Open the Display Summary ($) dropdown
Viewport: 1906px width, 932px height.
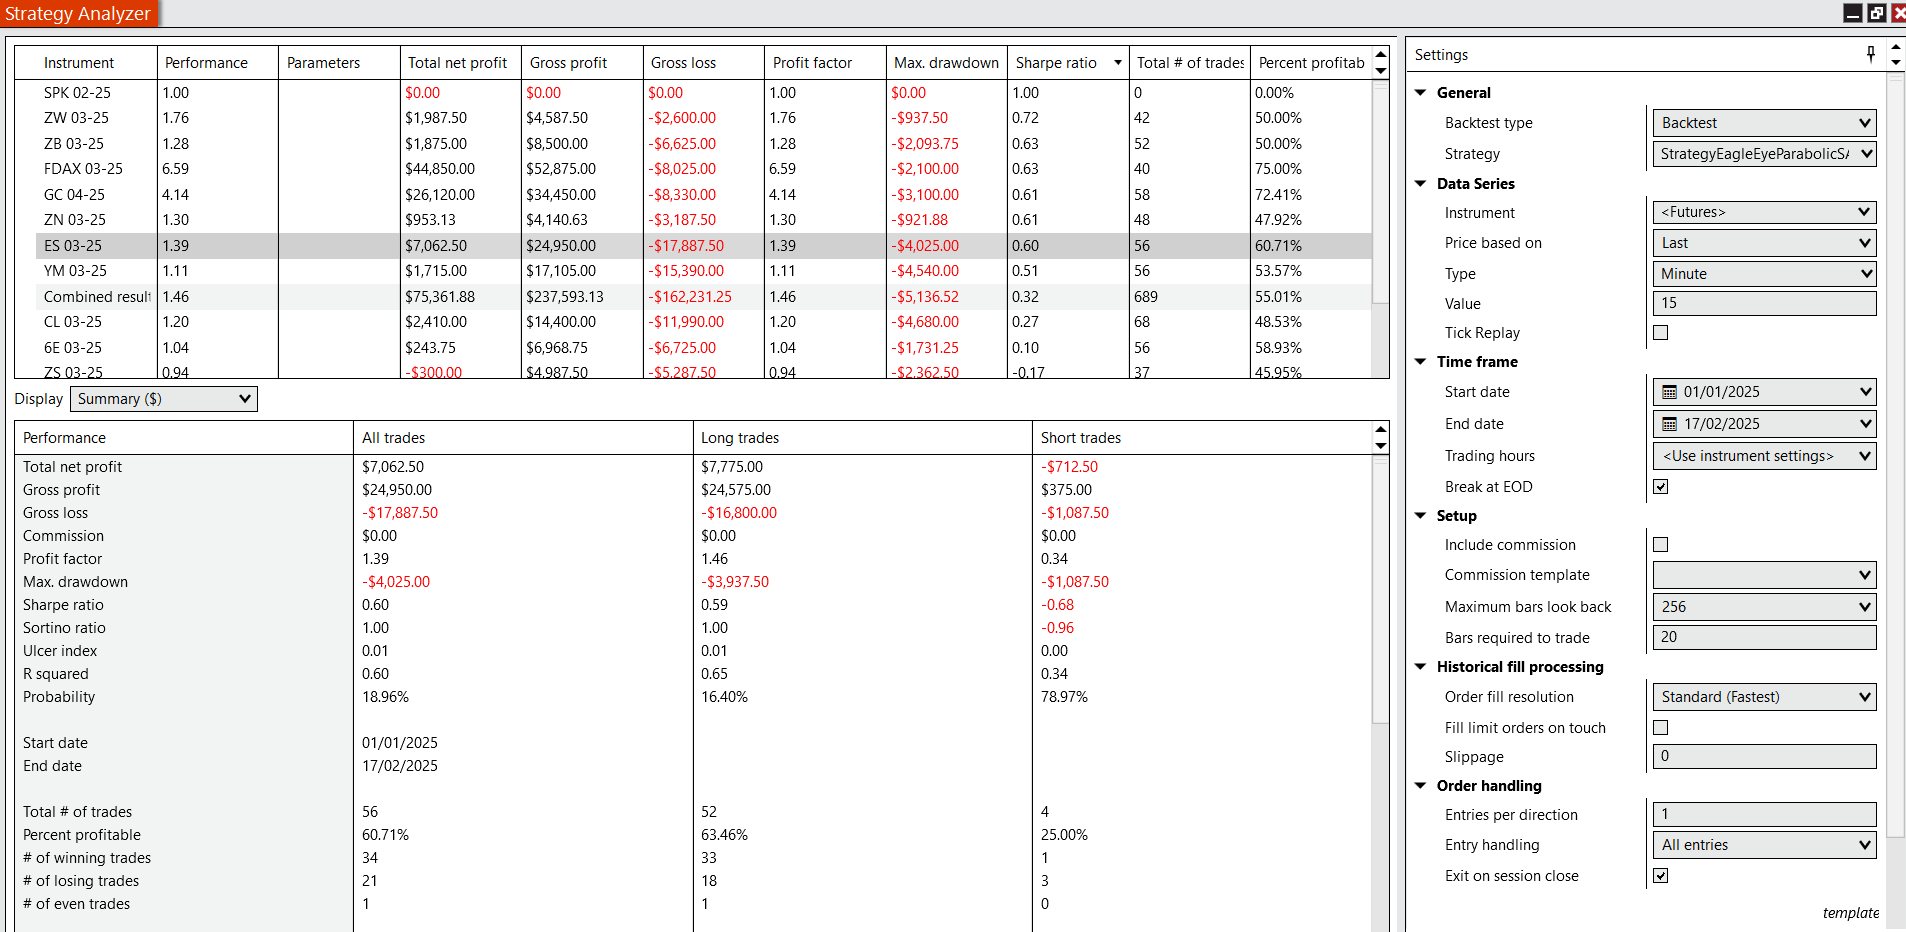(x=164, y=399)
